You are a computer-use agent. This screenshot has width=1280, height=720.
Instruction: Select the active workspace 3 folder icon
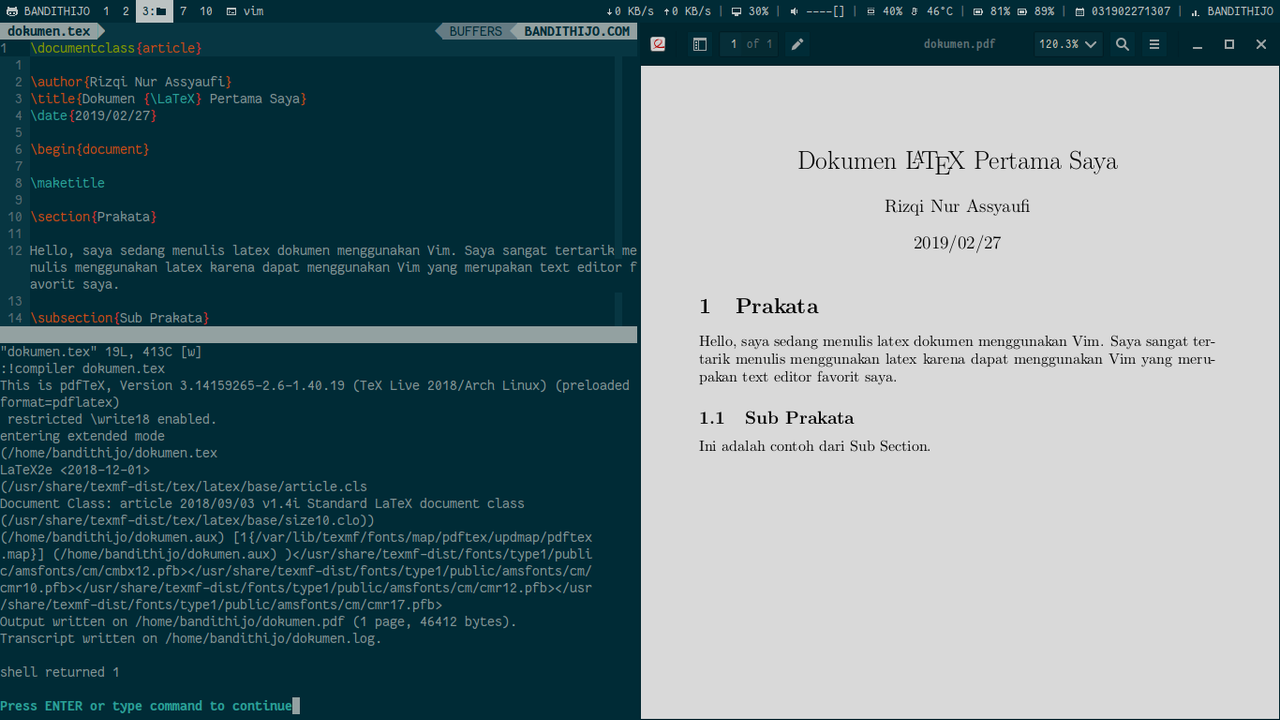[154, 11]
